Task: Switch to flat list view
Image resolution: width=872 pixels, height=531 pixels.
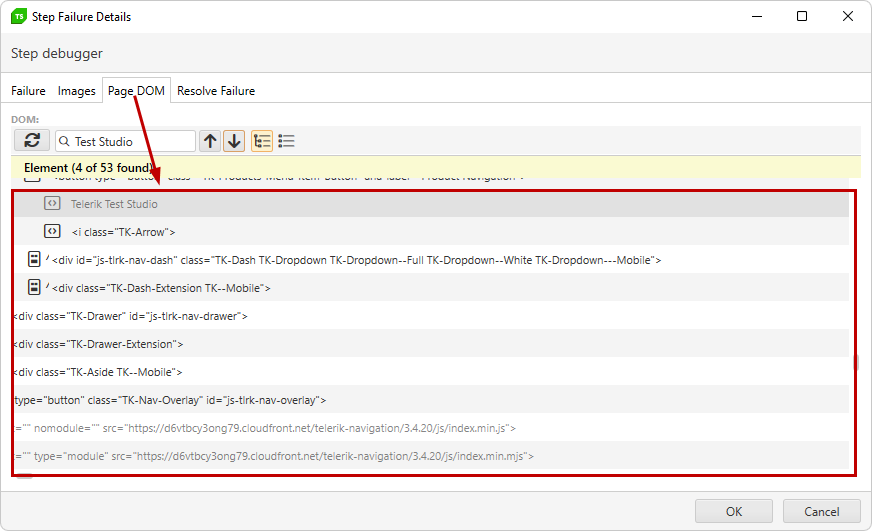Action: [286, 141]
